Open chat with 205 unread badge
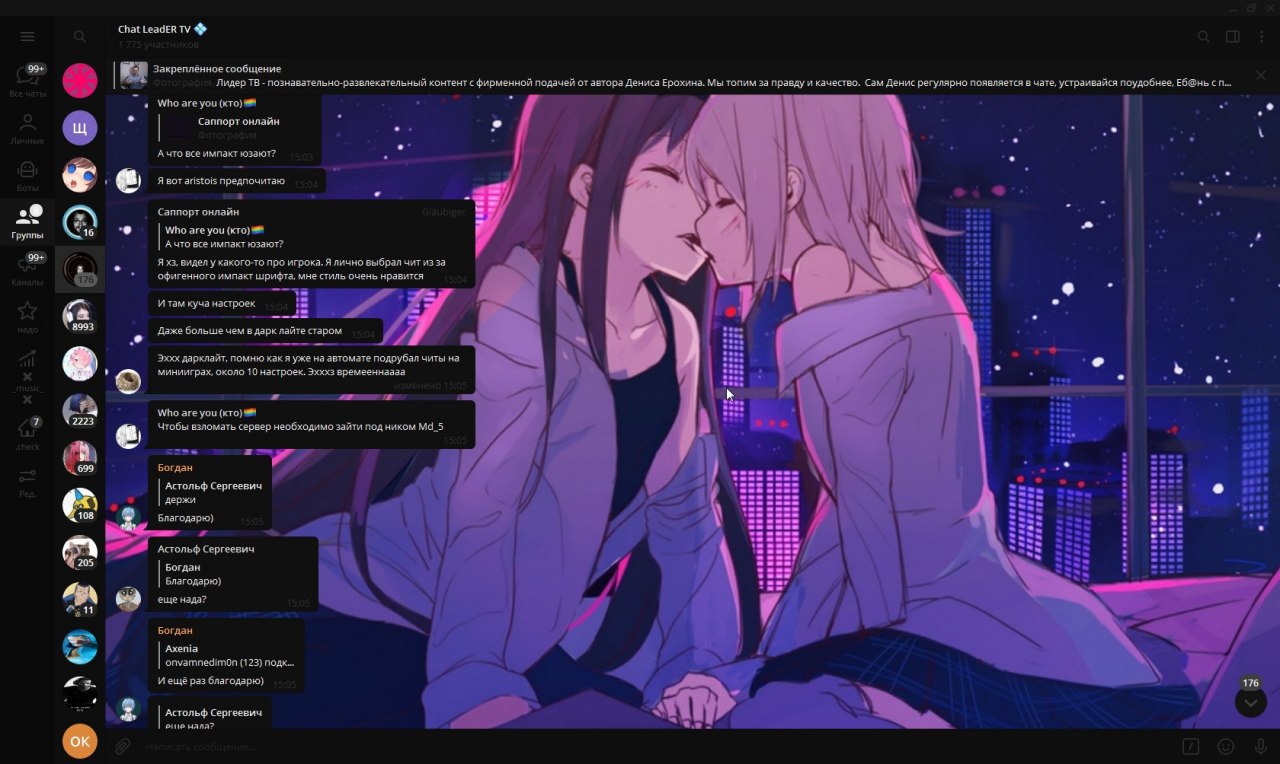1280x764 pixels. click(80, 552)
